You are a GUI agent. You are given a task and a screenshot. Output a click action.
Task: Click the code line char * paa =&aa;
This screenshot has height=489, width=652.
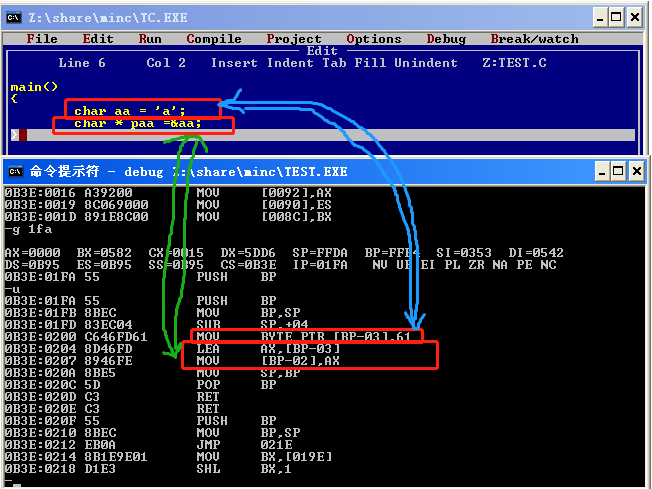coord(138,123)
